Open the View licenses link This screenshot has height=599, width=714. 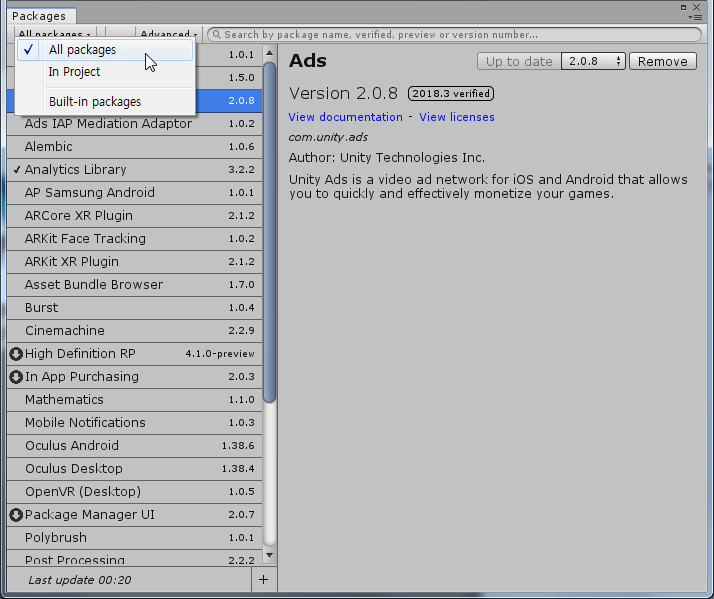[x=457, y=117]
